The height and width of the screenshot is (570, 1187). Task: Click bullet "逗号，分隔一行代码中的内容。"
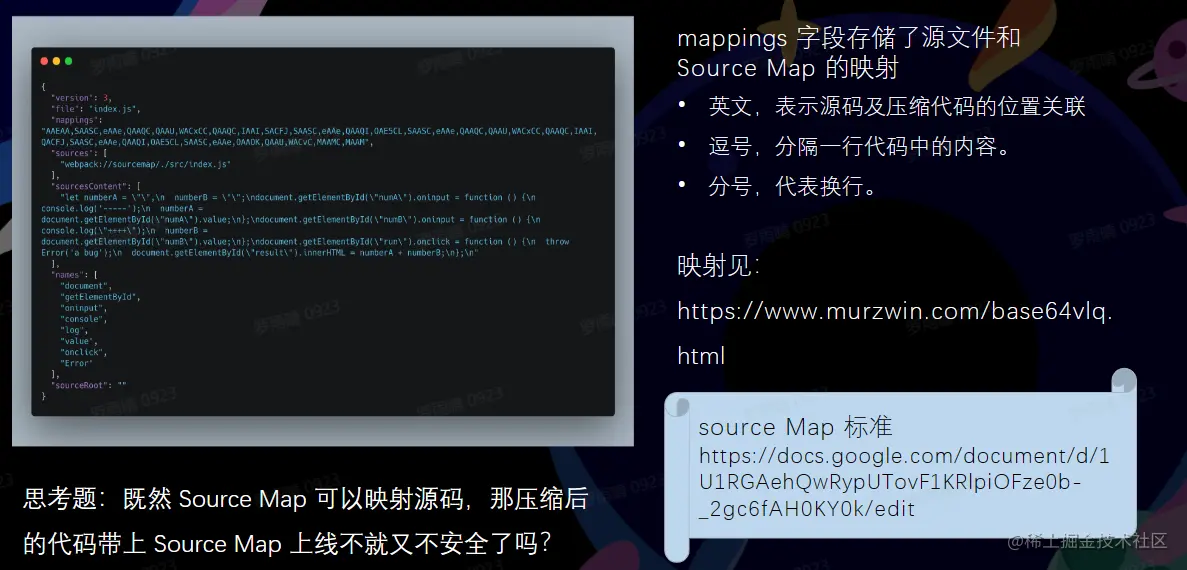(860, 147)
